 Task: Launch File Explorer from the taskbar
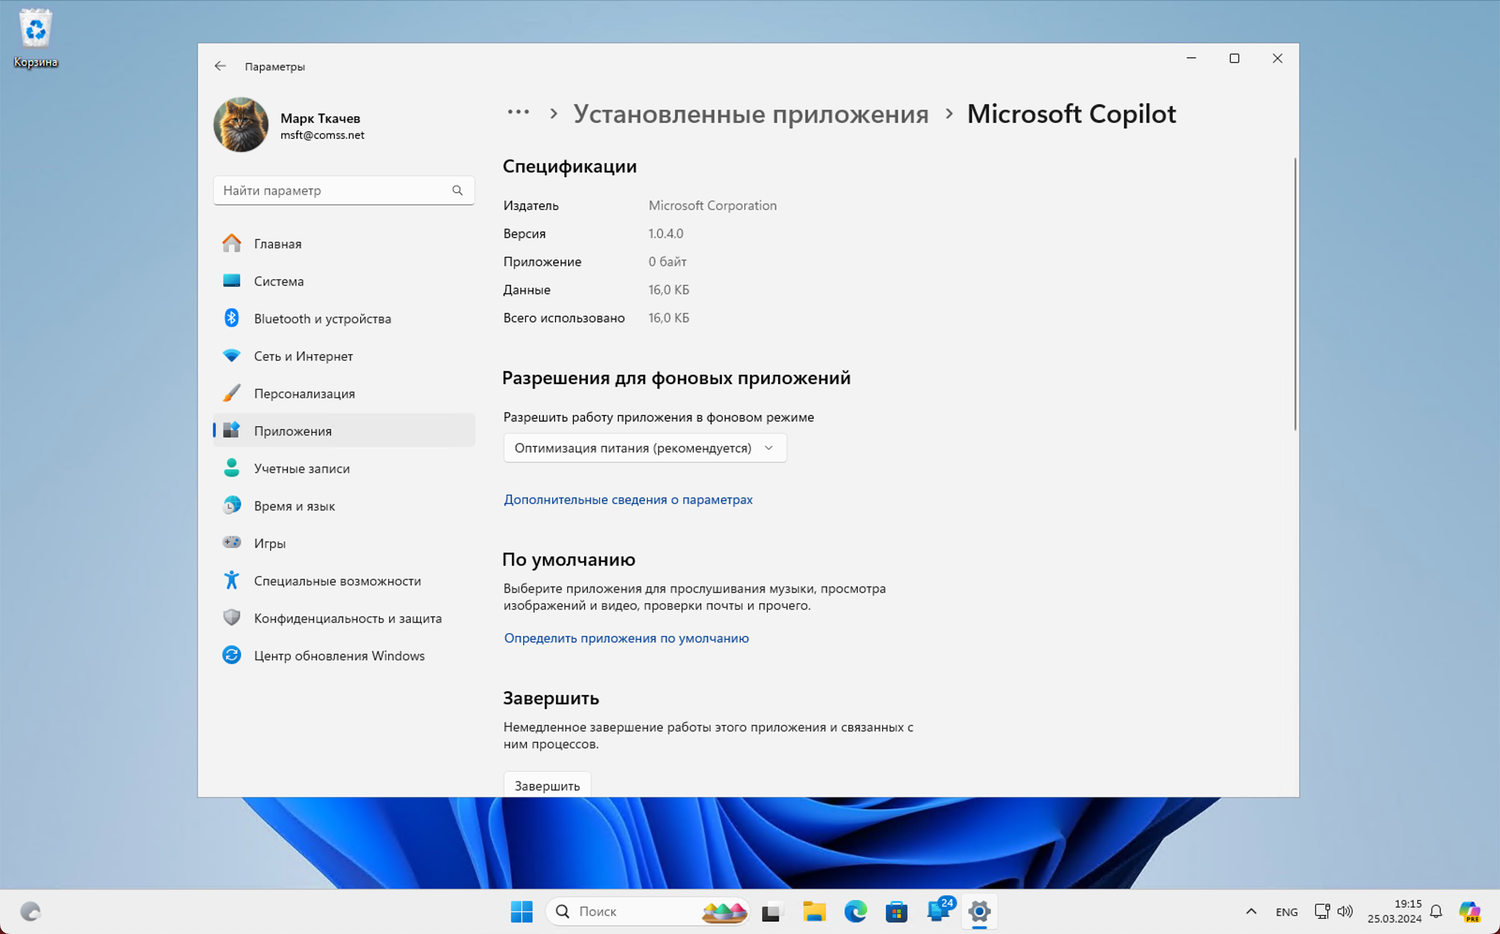814,911
